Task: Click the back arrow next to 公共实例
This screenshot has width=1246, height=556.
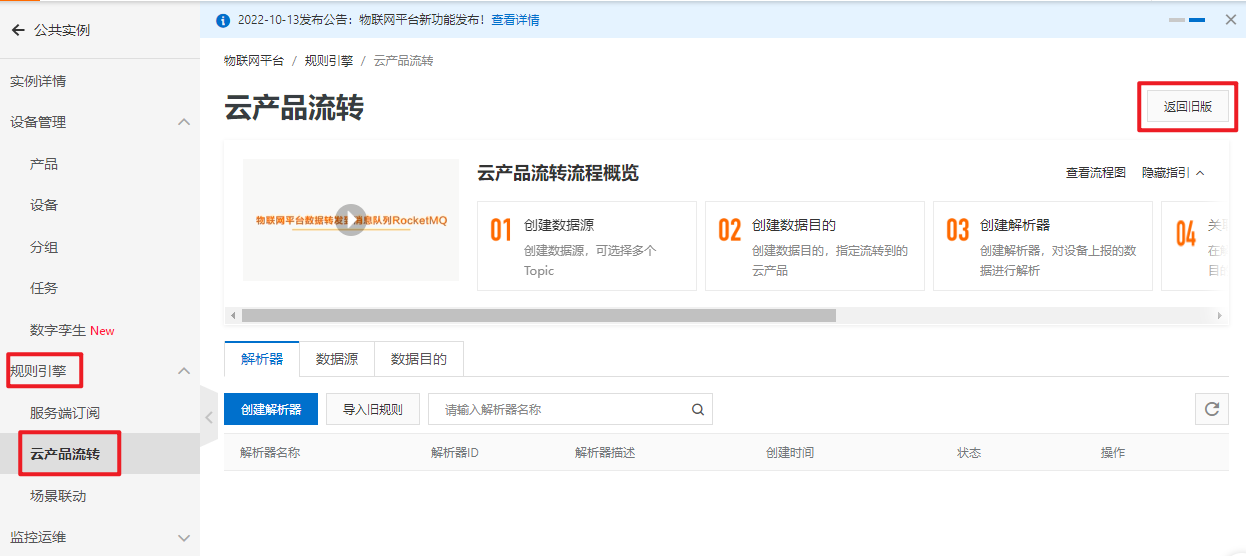Action: click(17, 30)
